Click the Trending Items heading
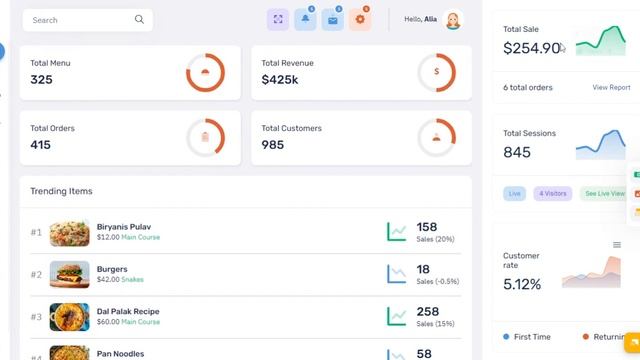 (x=61, y=191)
